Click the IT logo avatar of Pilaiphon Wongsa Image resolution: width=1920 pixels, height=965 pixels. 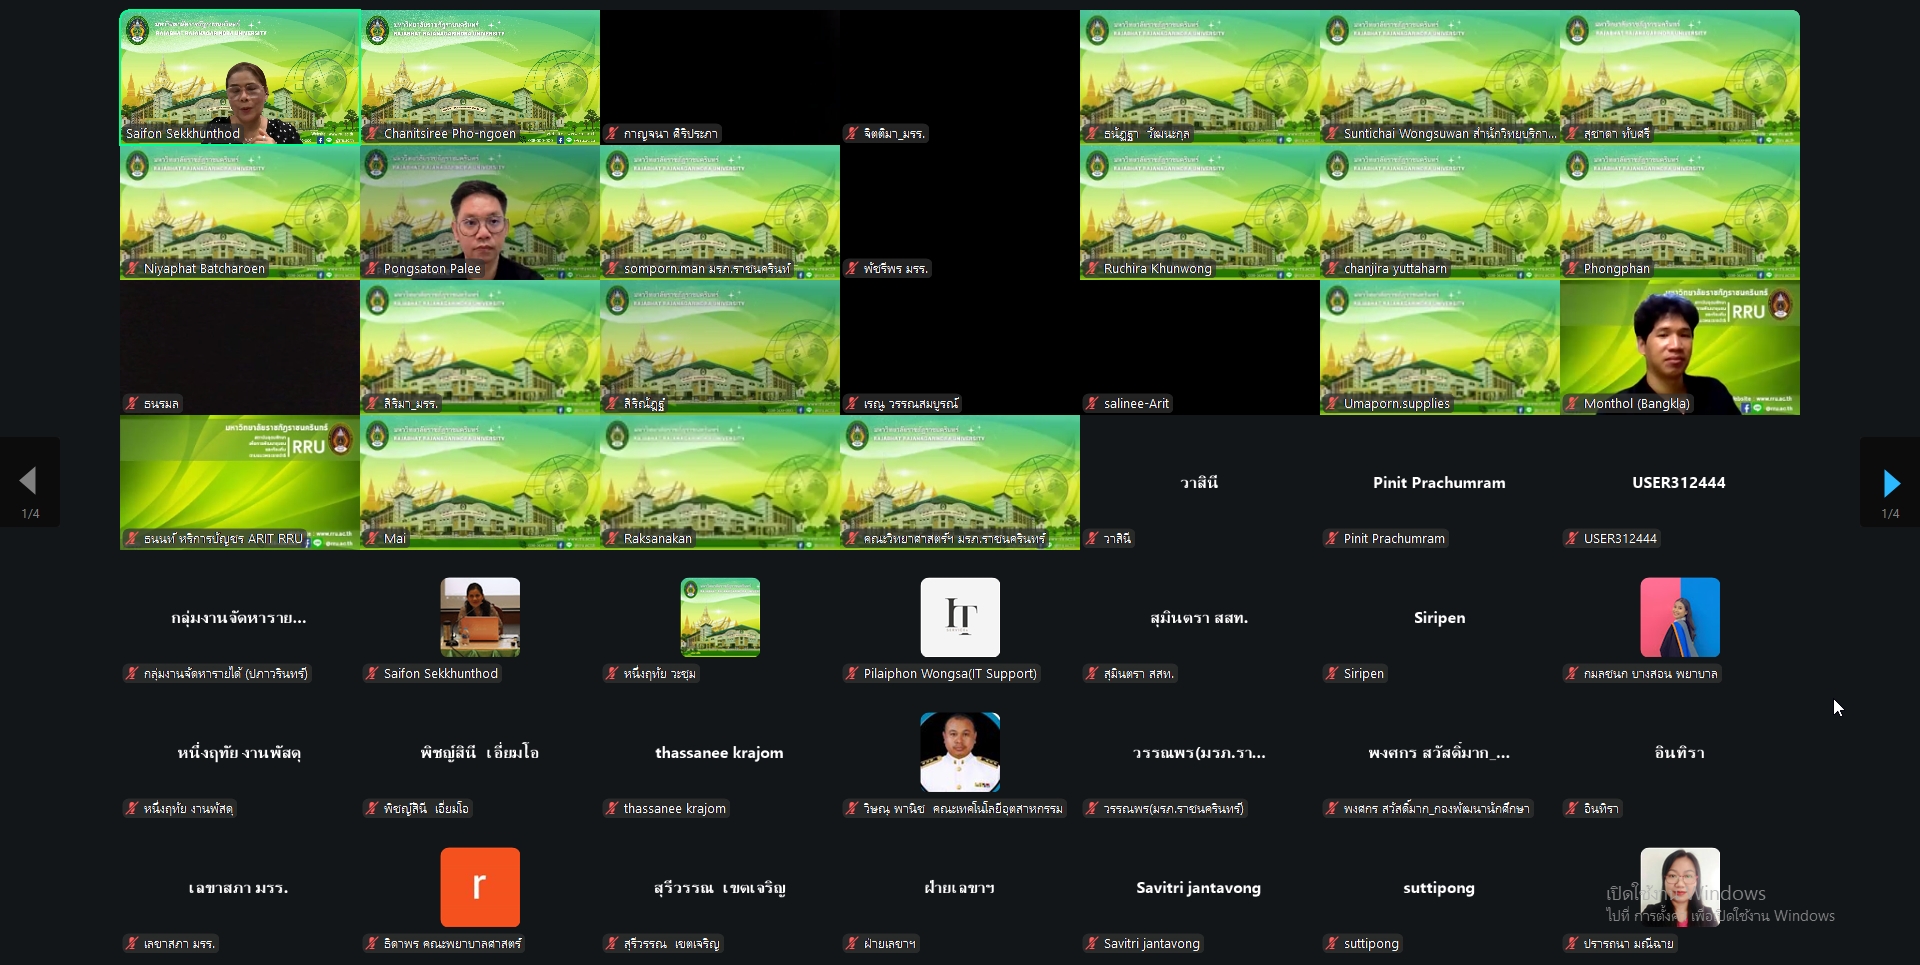coord(960,617)
